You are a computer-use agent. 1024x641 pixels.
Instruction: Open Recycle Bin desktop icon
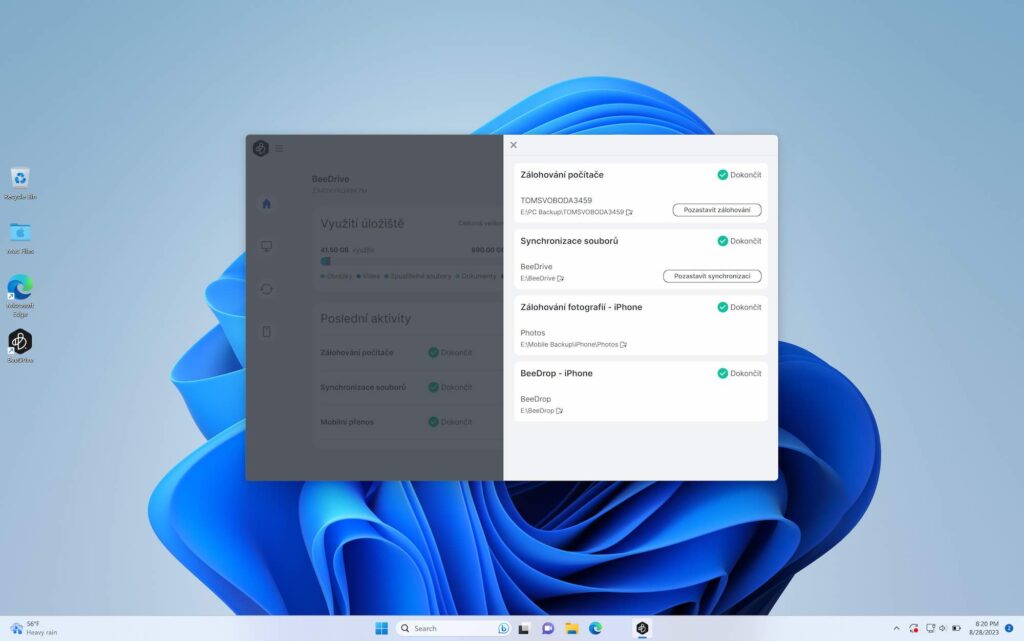20,183
